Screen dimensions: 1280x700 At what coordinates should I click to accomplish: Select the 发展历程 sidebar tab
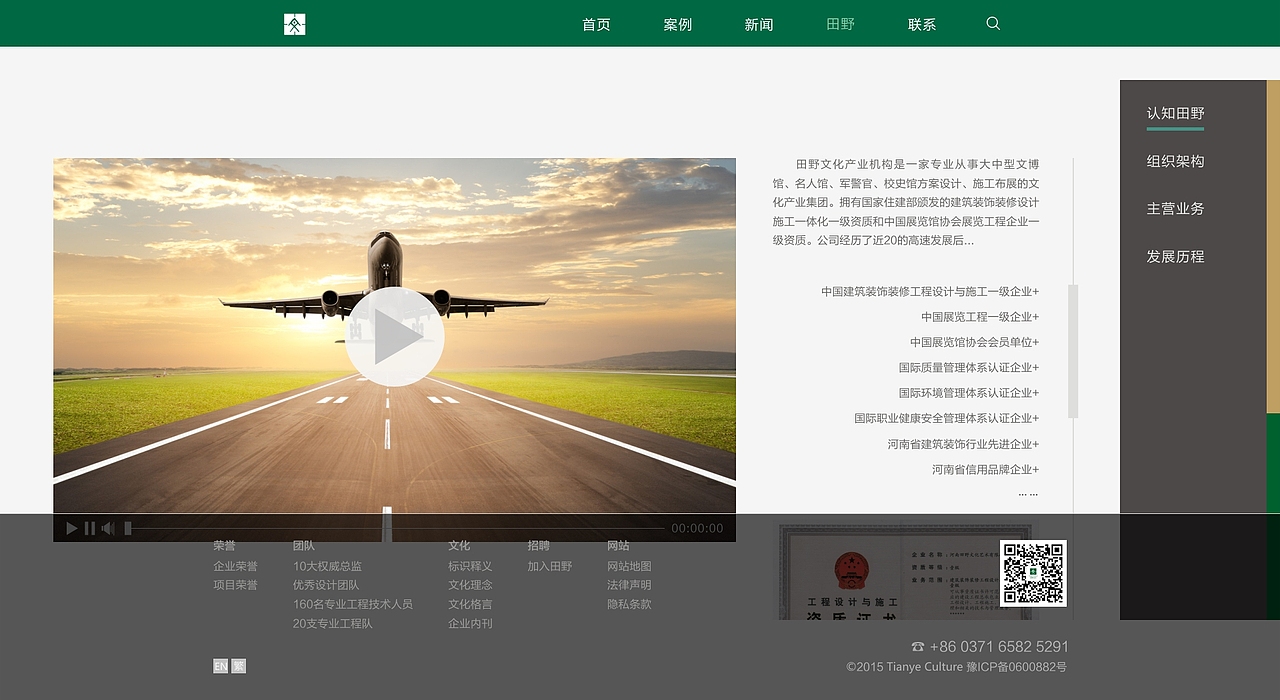[x=1175, y=256]
